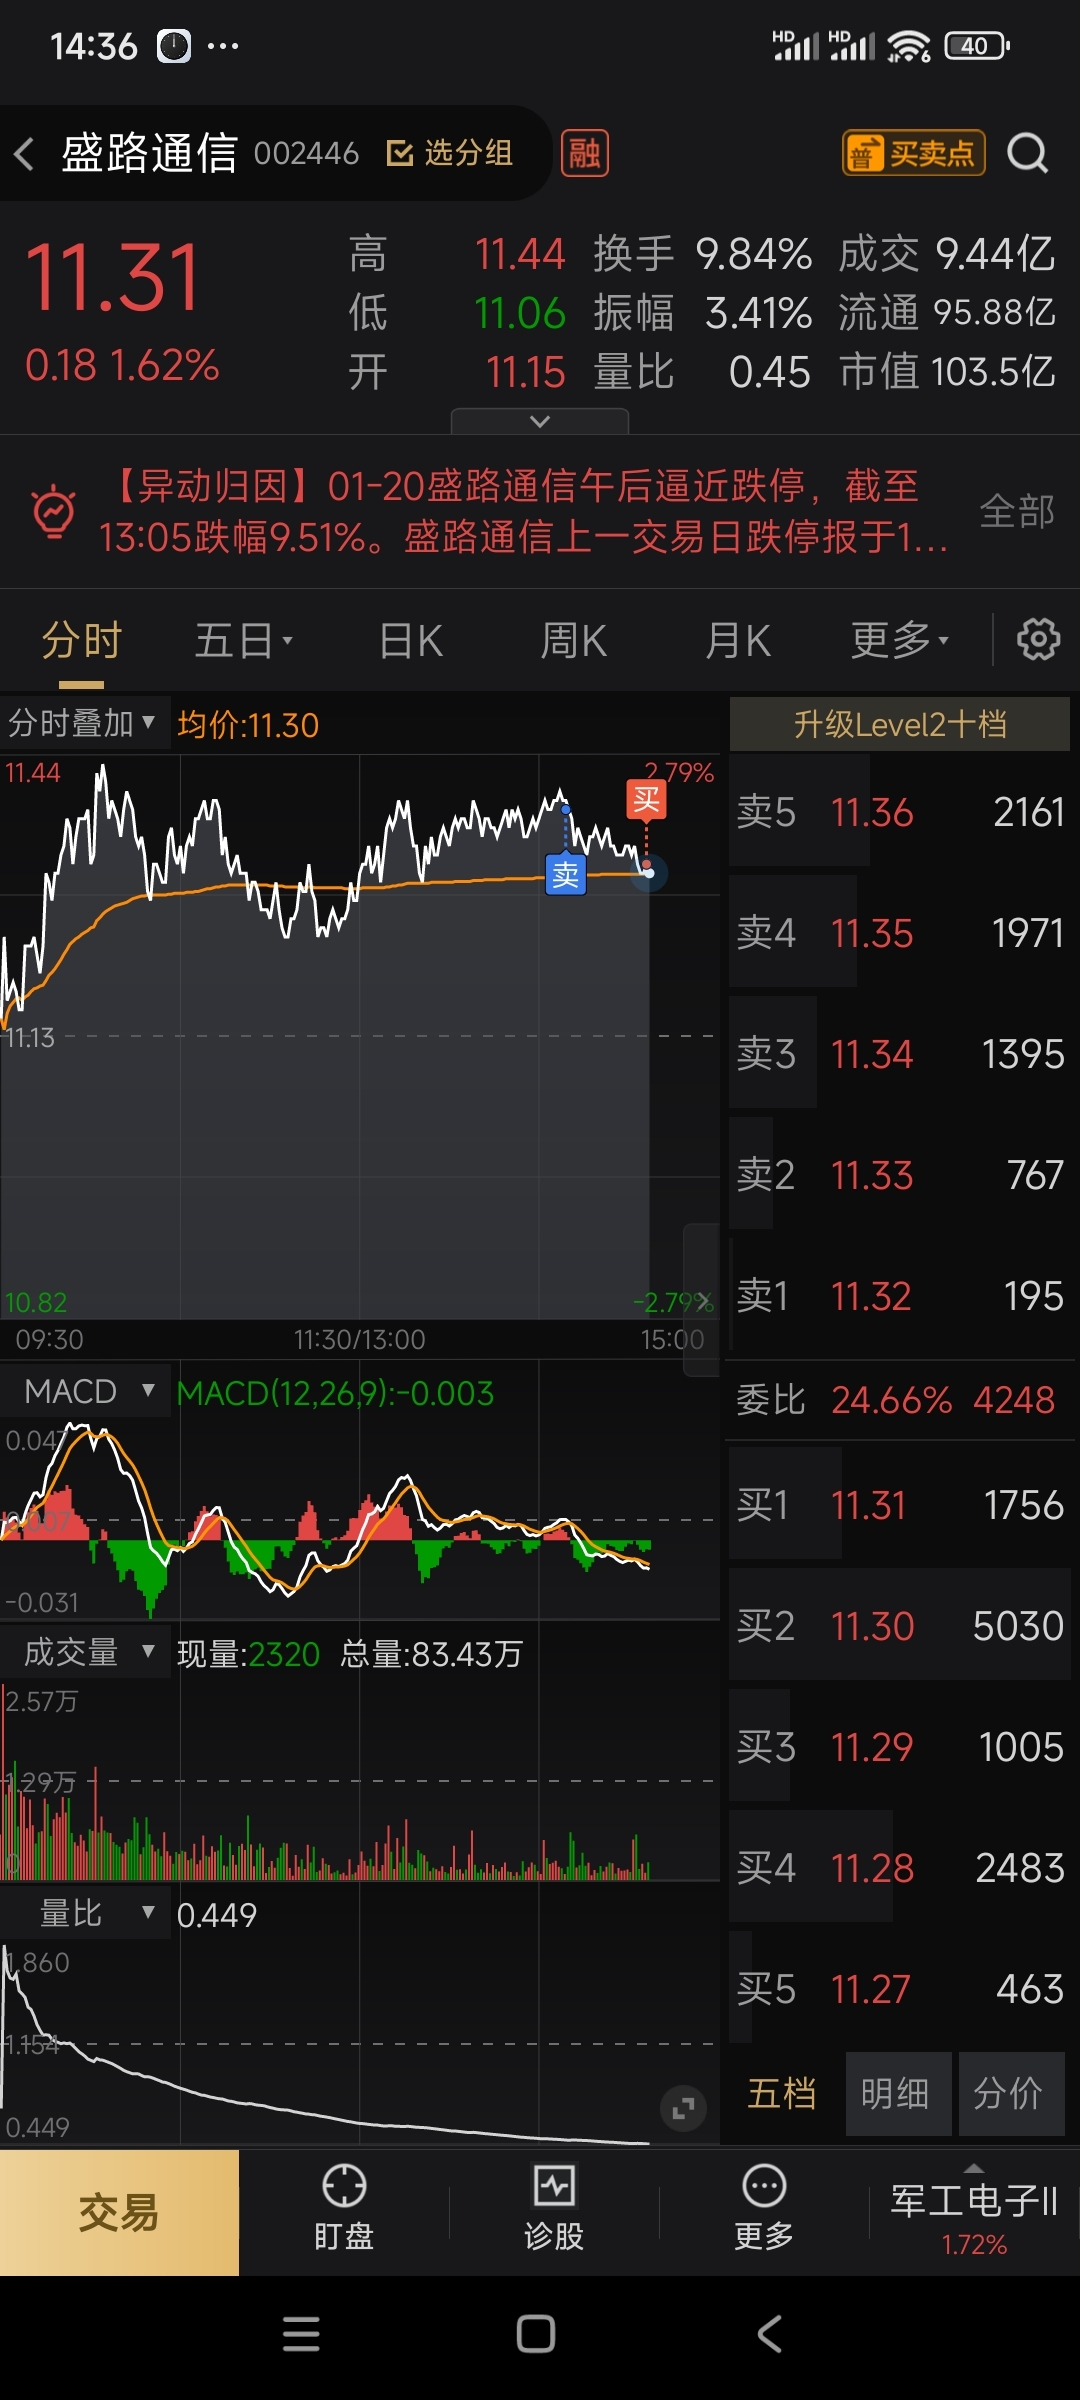Tap the fullscreen expand chart icon

point(684,2109)
